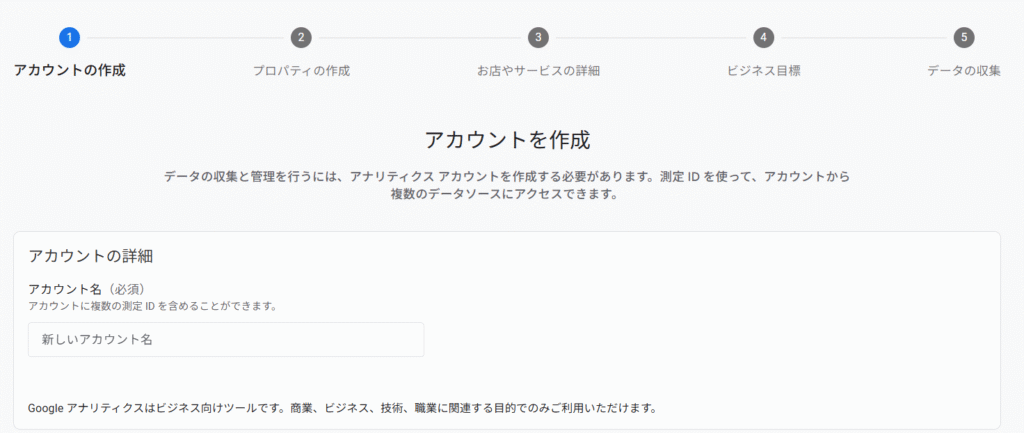
Task: Click the Google アナリティクス business-use notice
Action: pos(342,408)
